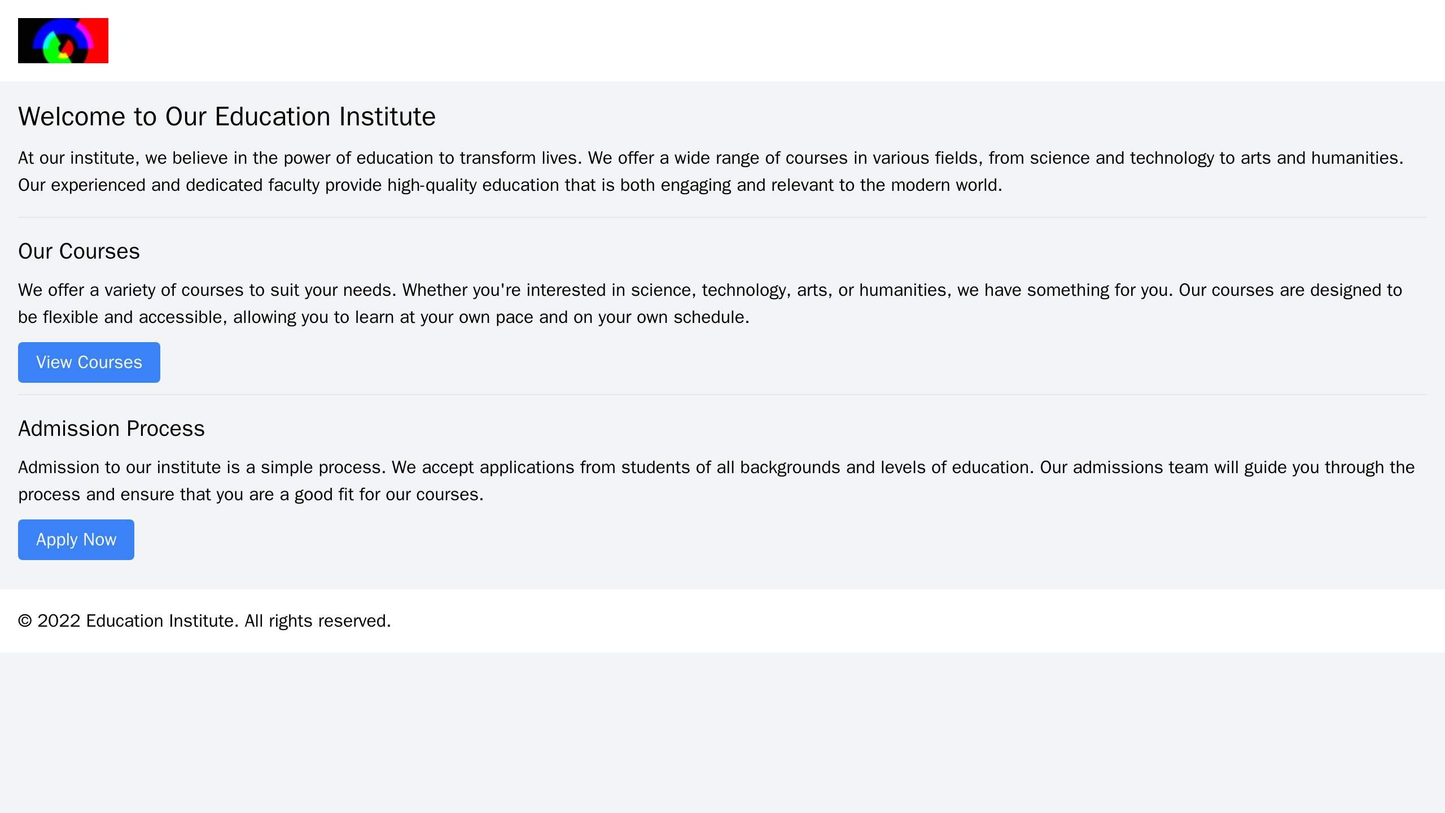Open the View Courses button
This screenshot has height=813, width=1445.
(89, 362)
